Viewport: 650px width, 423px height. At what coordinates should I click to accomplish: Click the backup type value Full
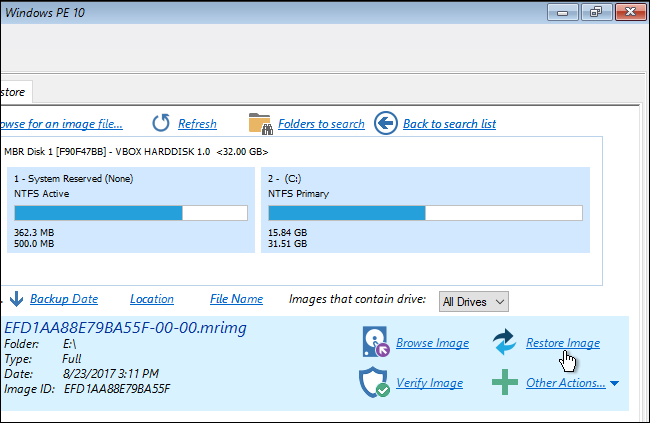tap(72, 359)
